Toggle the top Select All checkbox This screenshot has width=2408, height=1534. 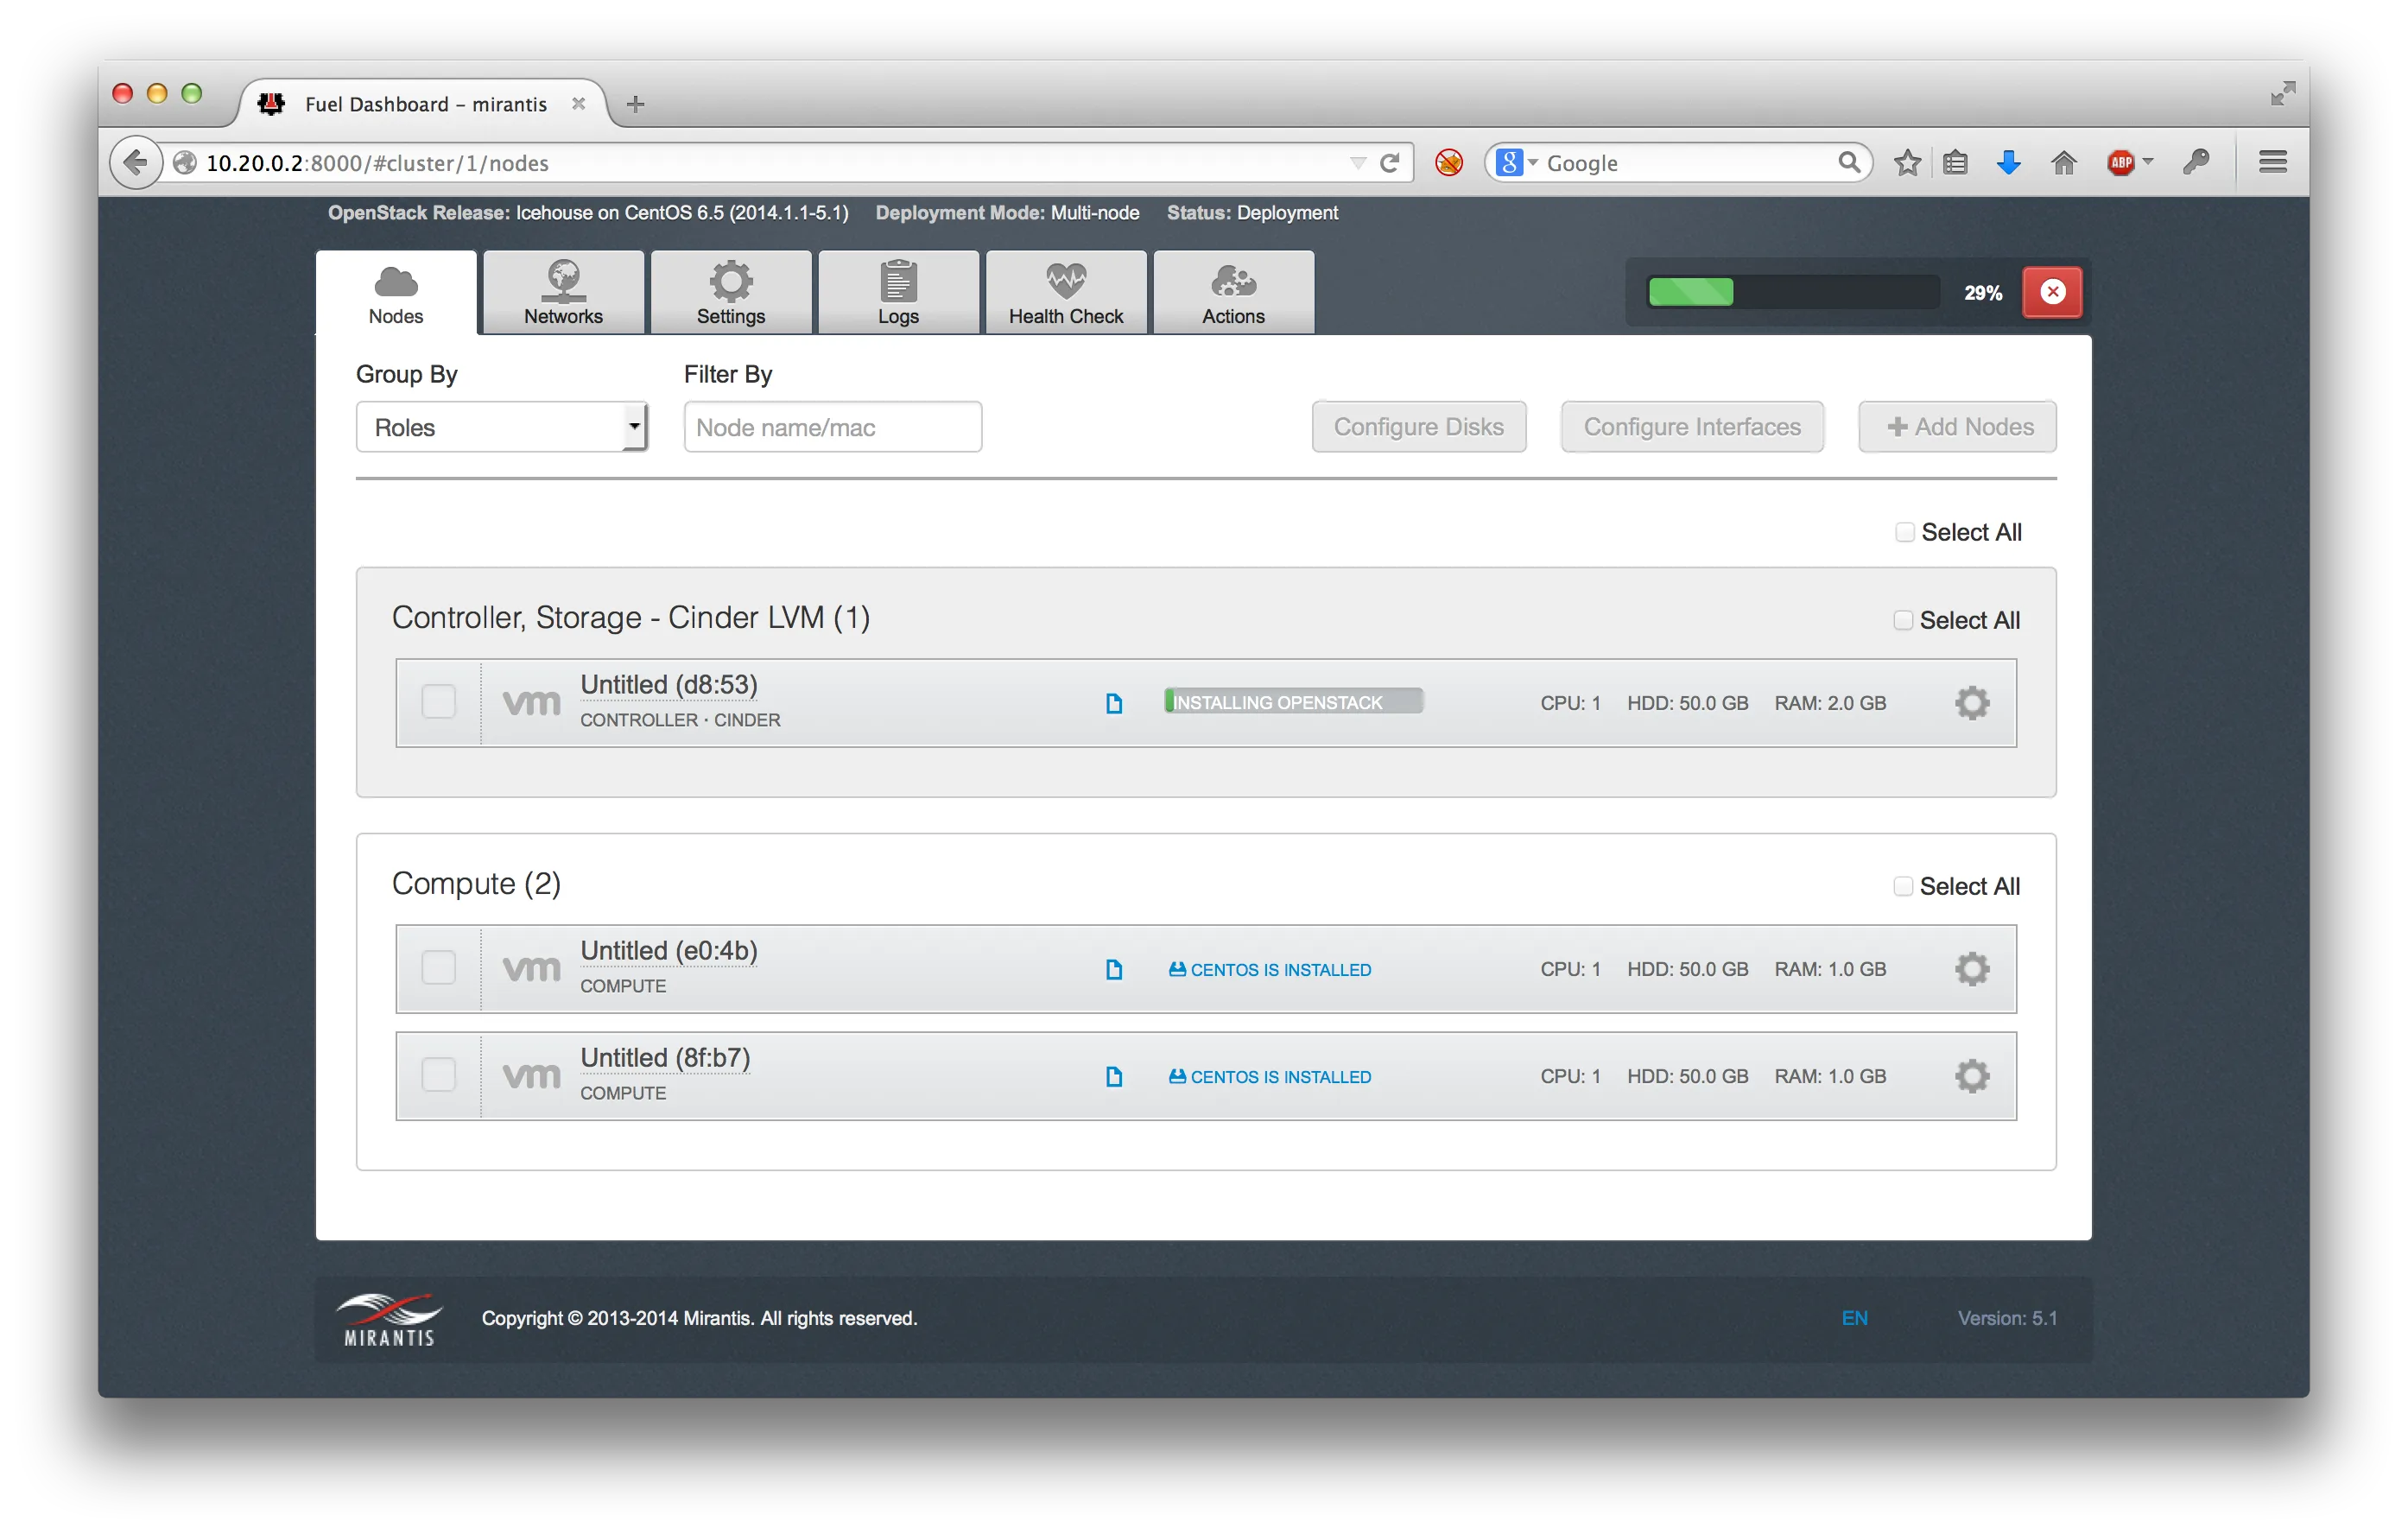click(x=1904, y=532)
